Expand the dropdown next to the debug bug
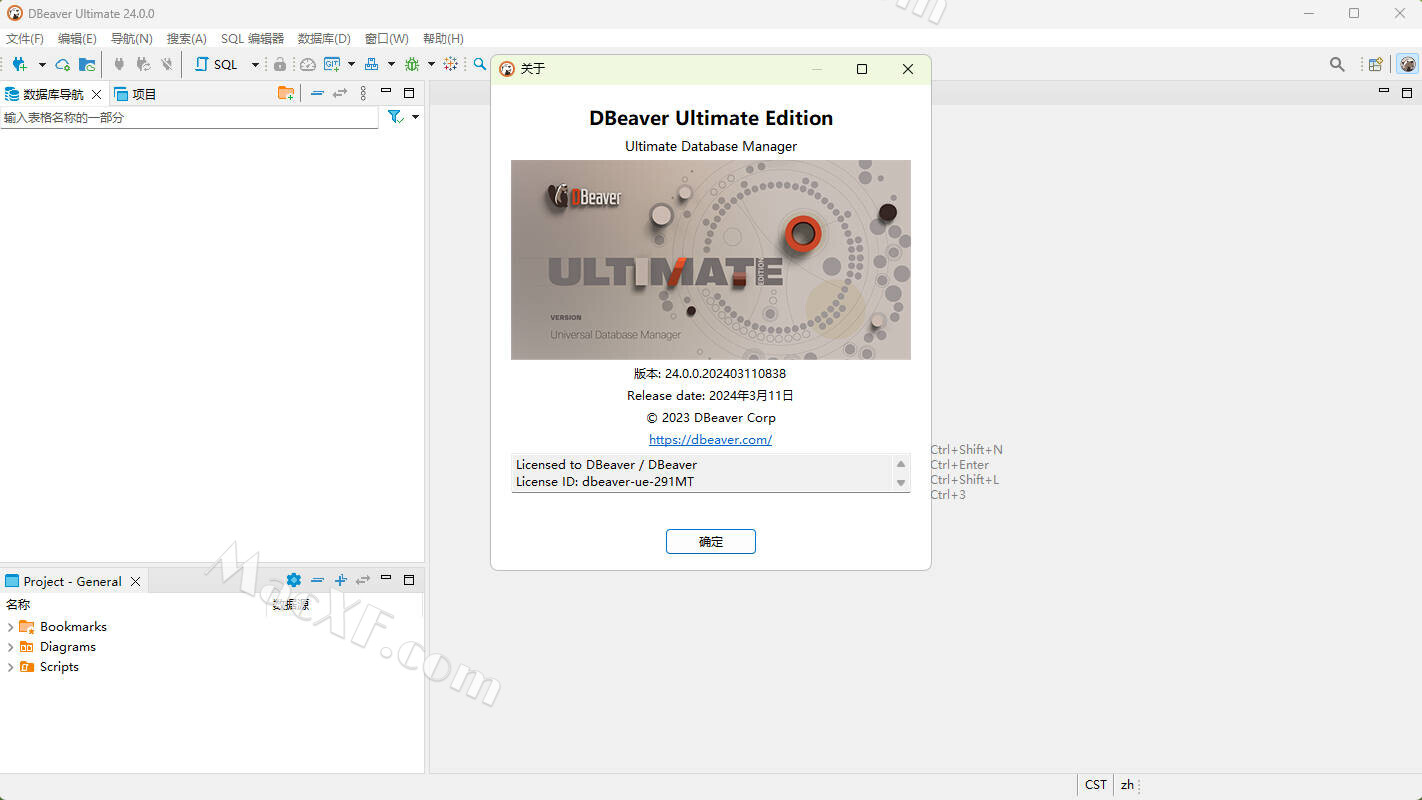The image size is (1422, 800). (431, 64)
